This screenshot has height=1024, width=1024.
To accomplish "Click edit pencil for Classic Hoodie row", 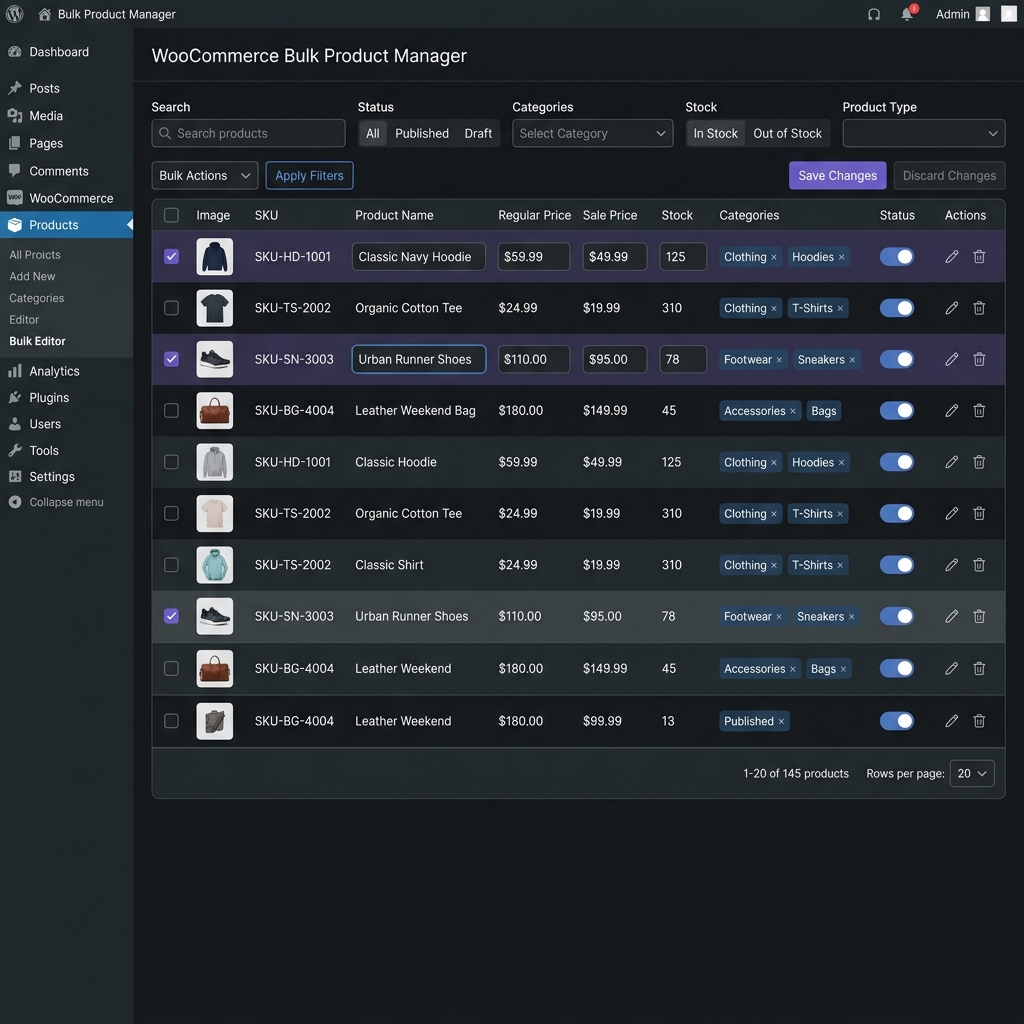I will (952, 462).
